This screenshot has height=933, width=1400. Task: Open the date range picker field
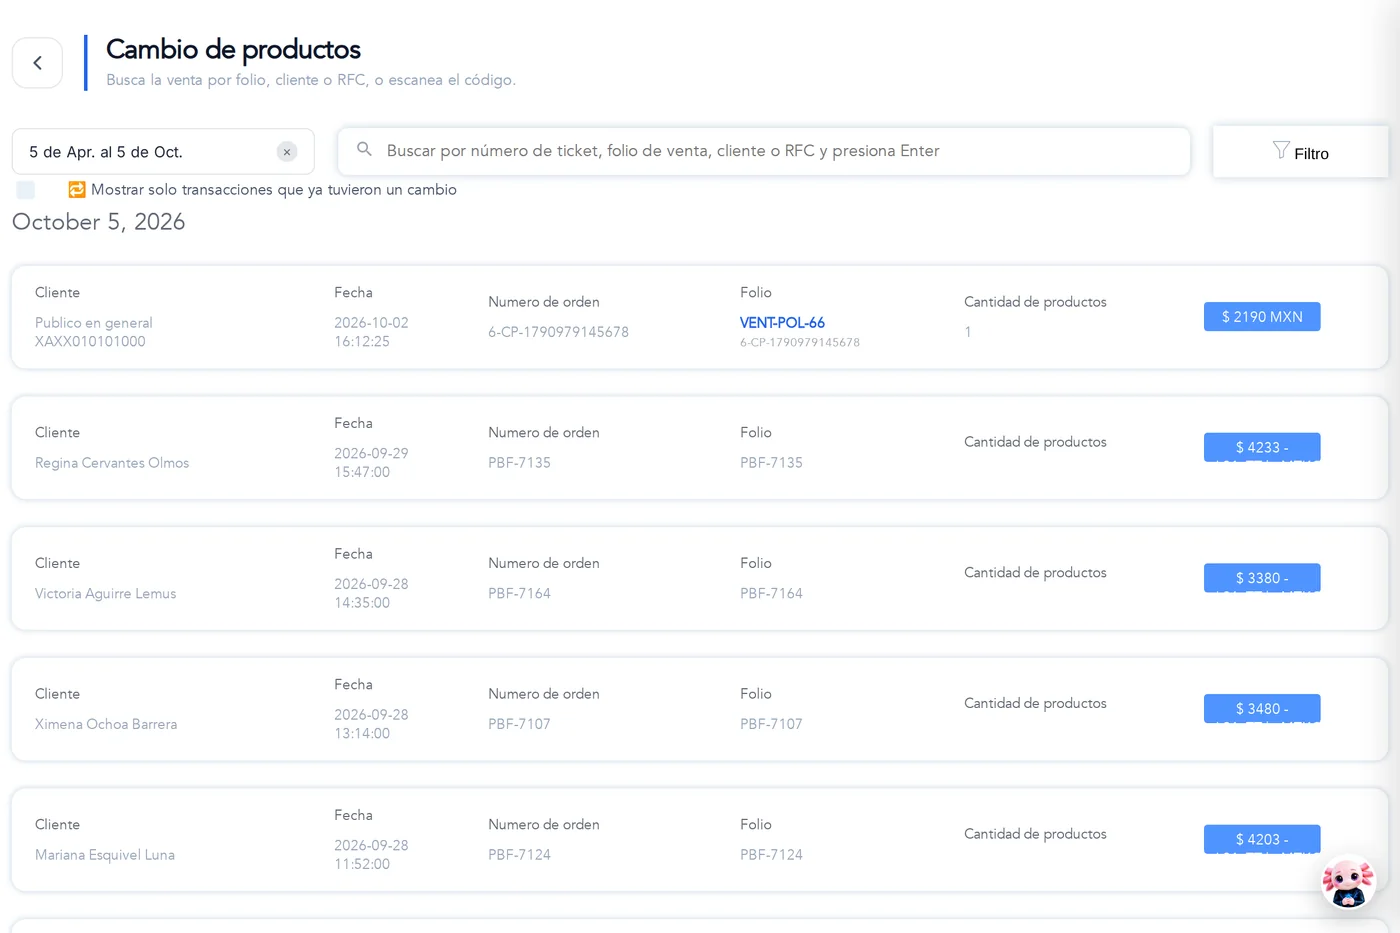pos(163,152)
